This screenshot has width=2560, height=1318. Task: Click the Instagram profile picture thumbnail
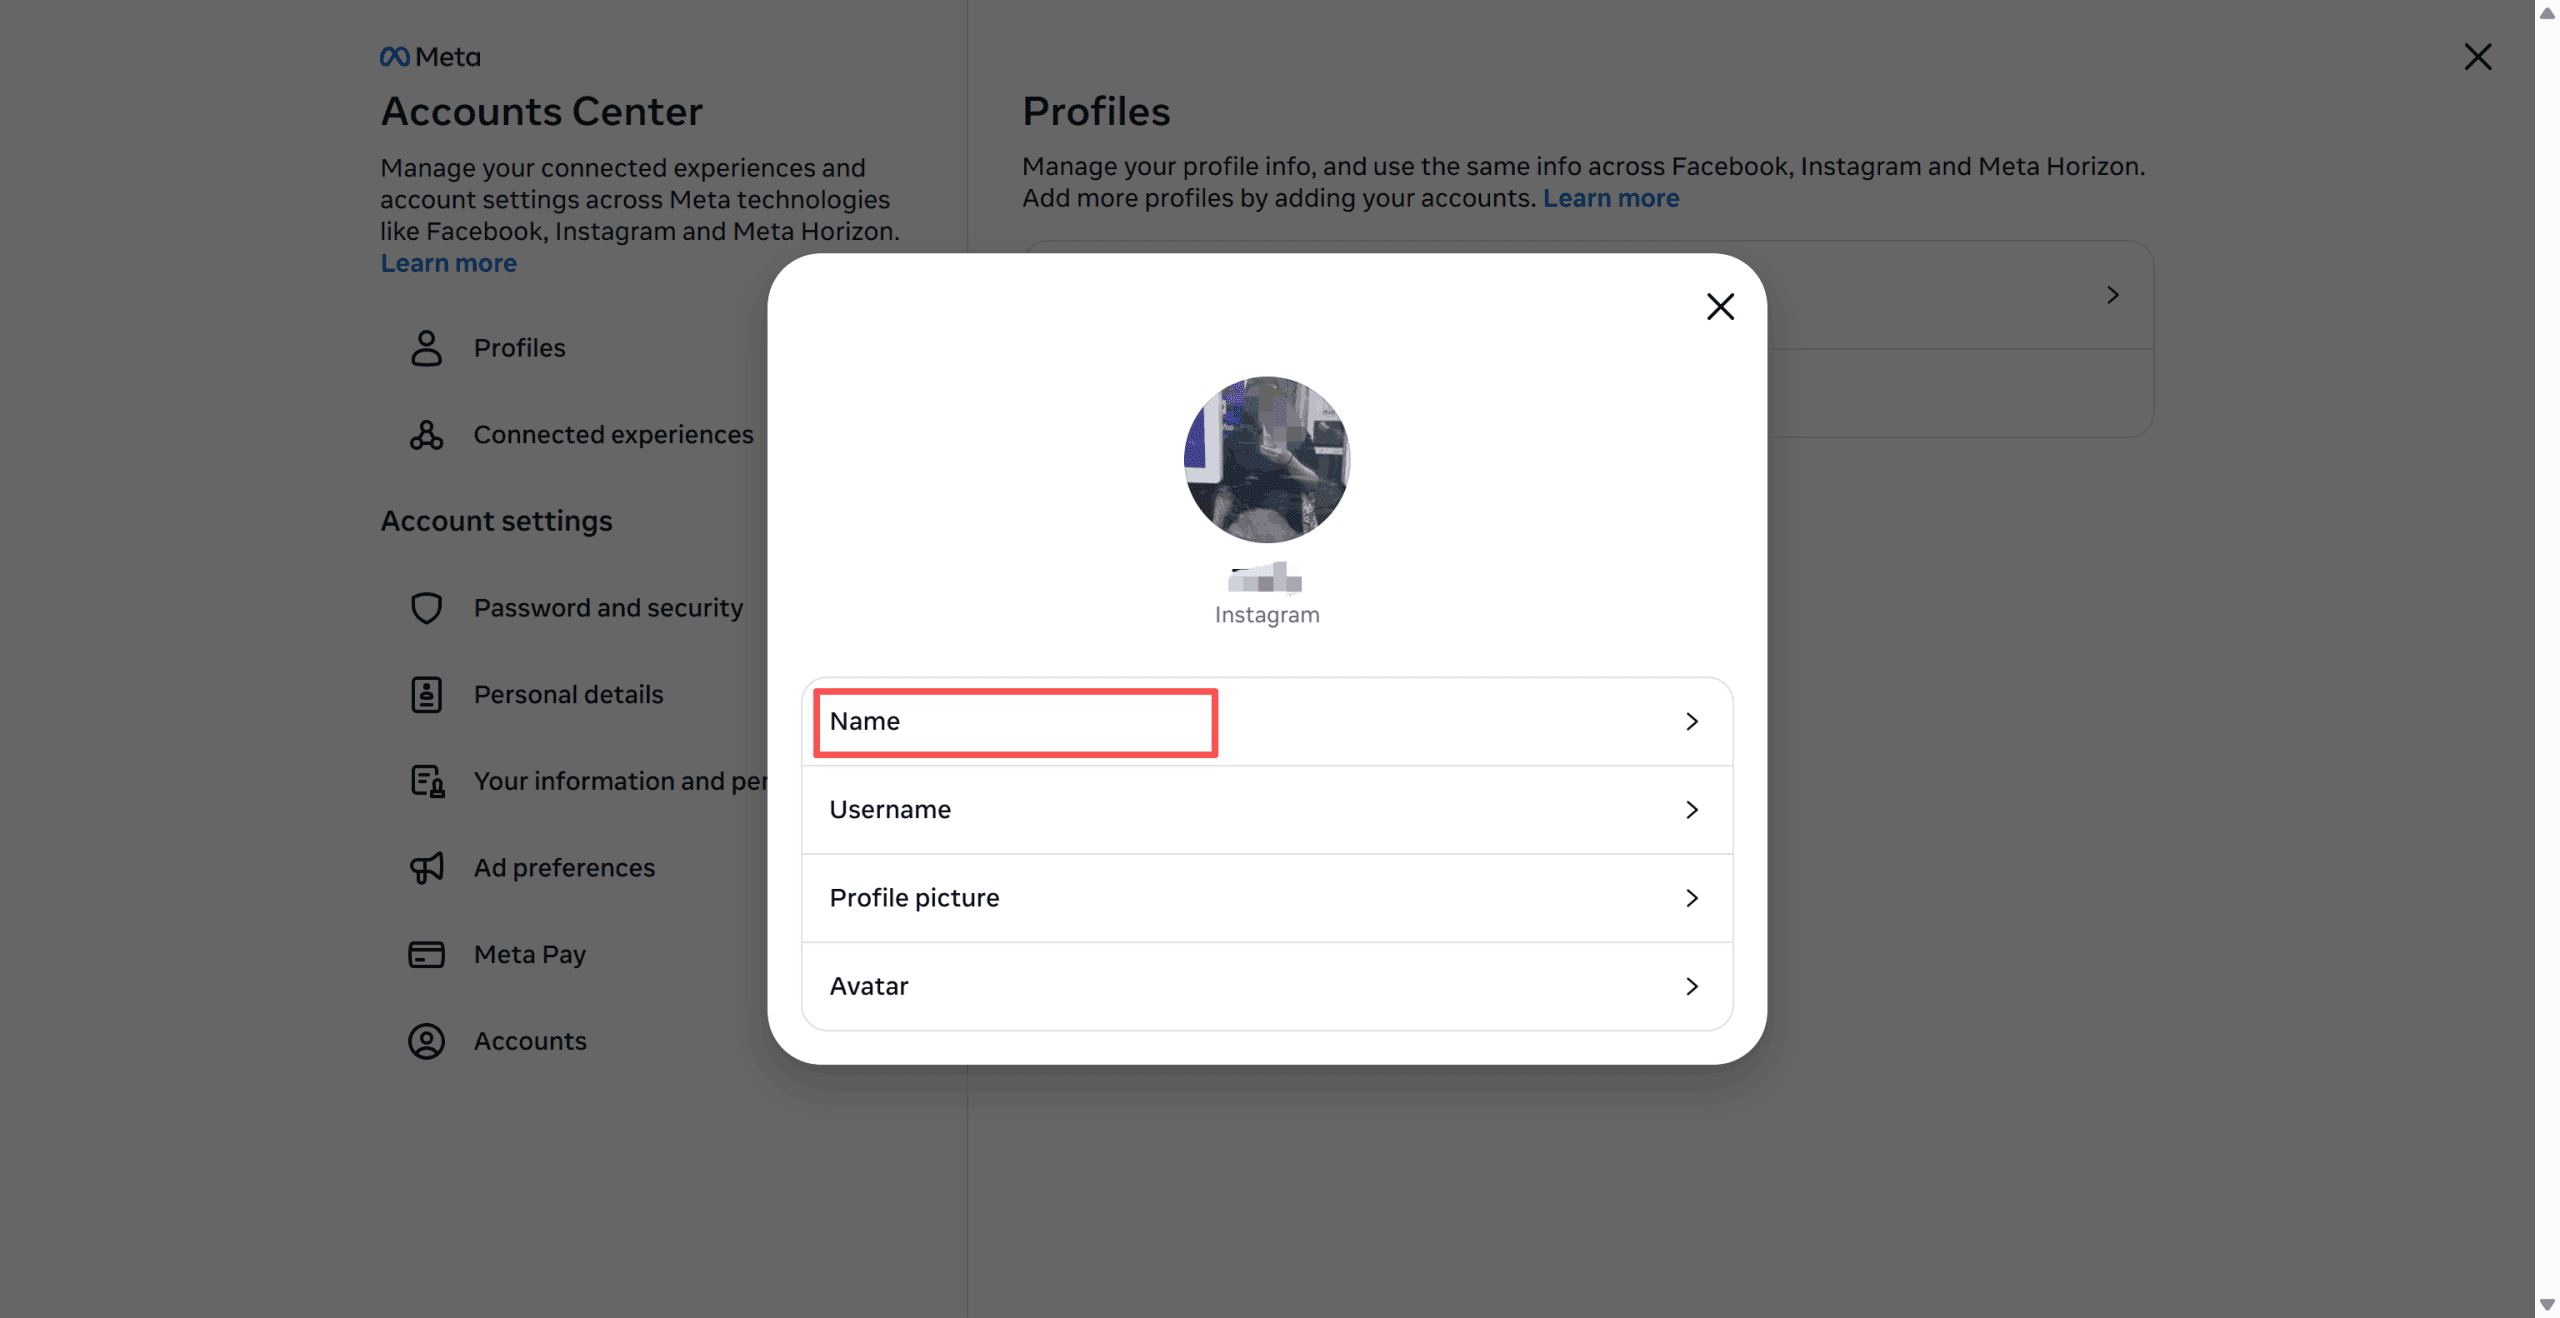click(1266, 460)
